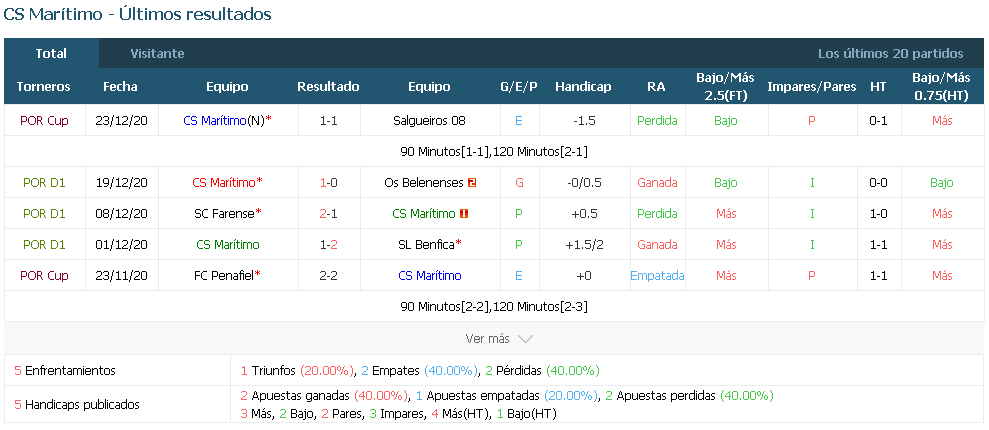Click the red card icon beside CS Marítimo
The image size is (989, 430).
coord(464,214)
